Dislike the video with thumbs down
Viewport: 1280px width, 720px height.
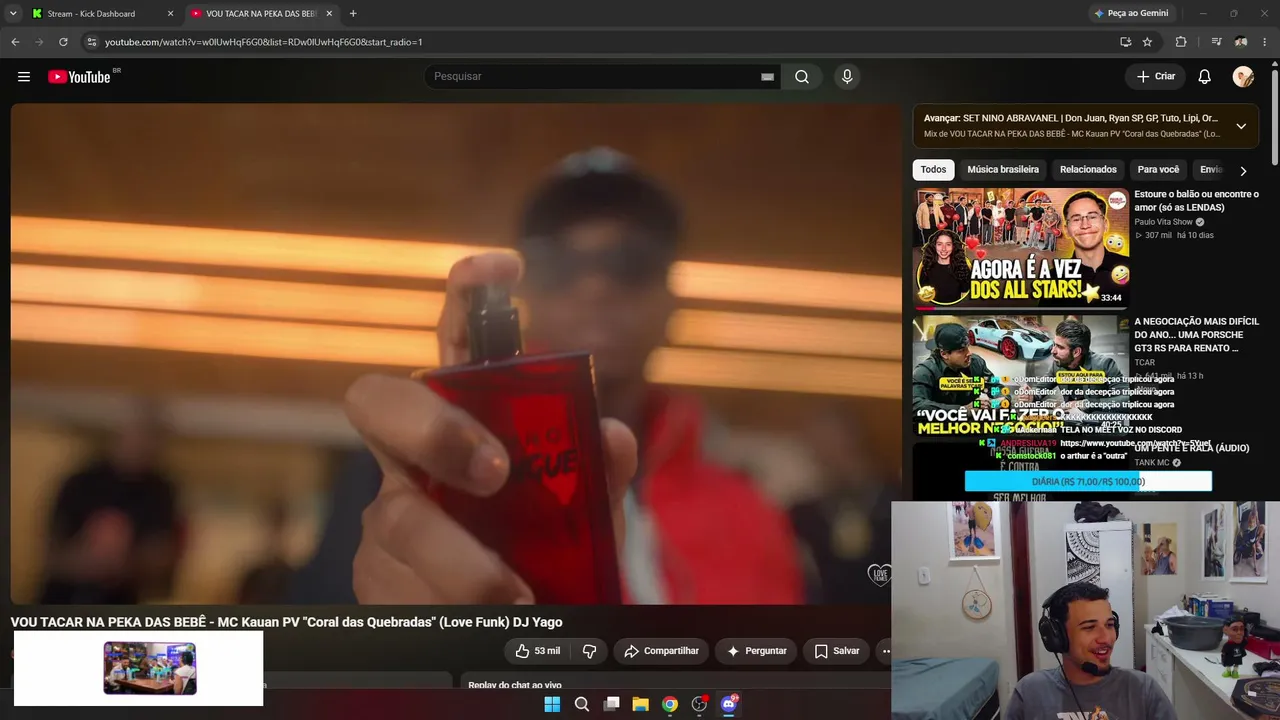(589, 651)
